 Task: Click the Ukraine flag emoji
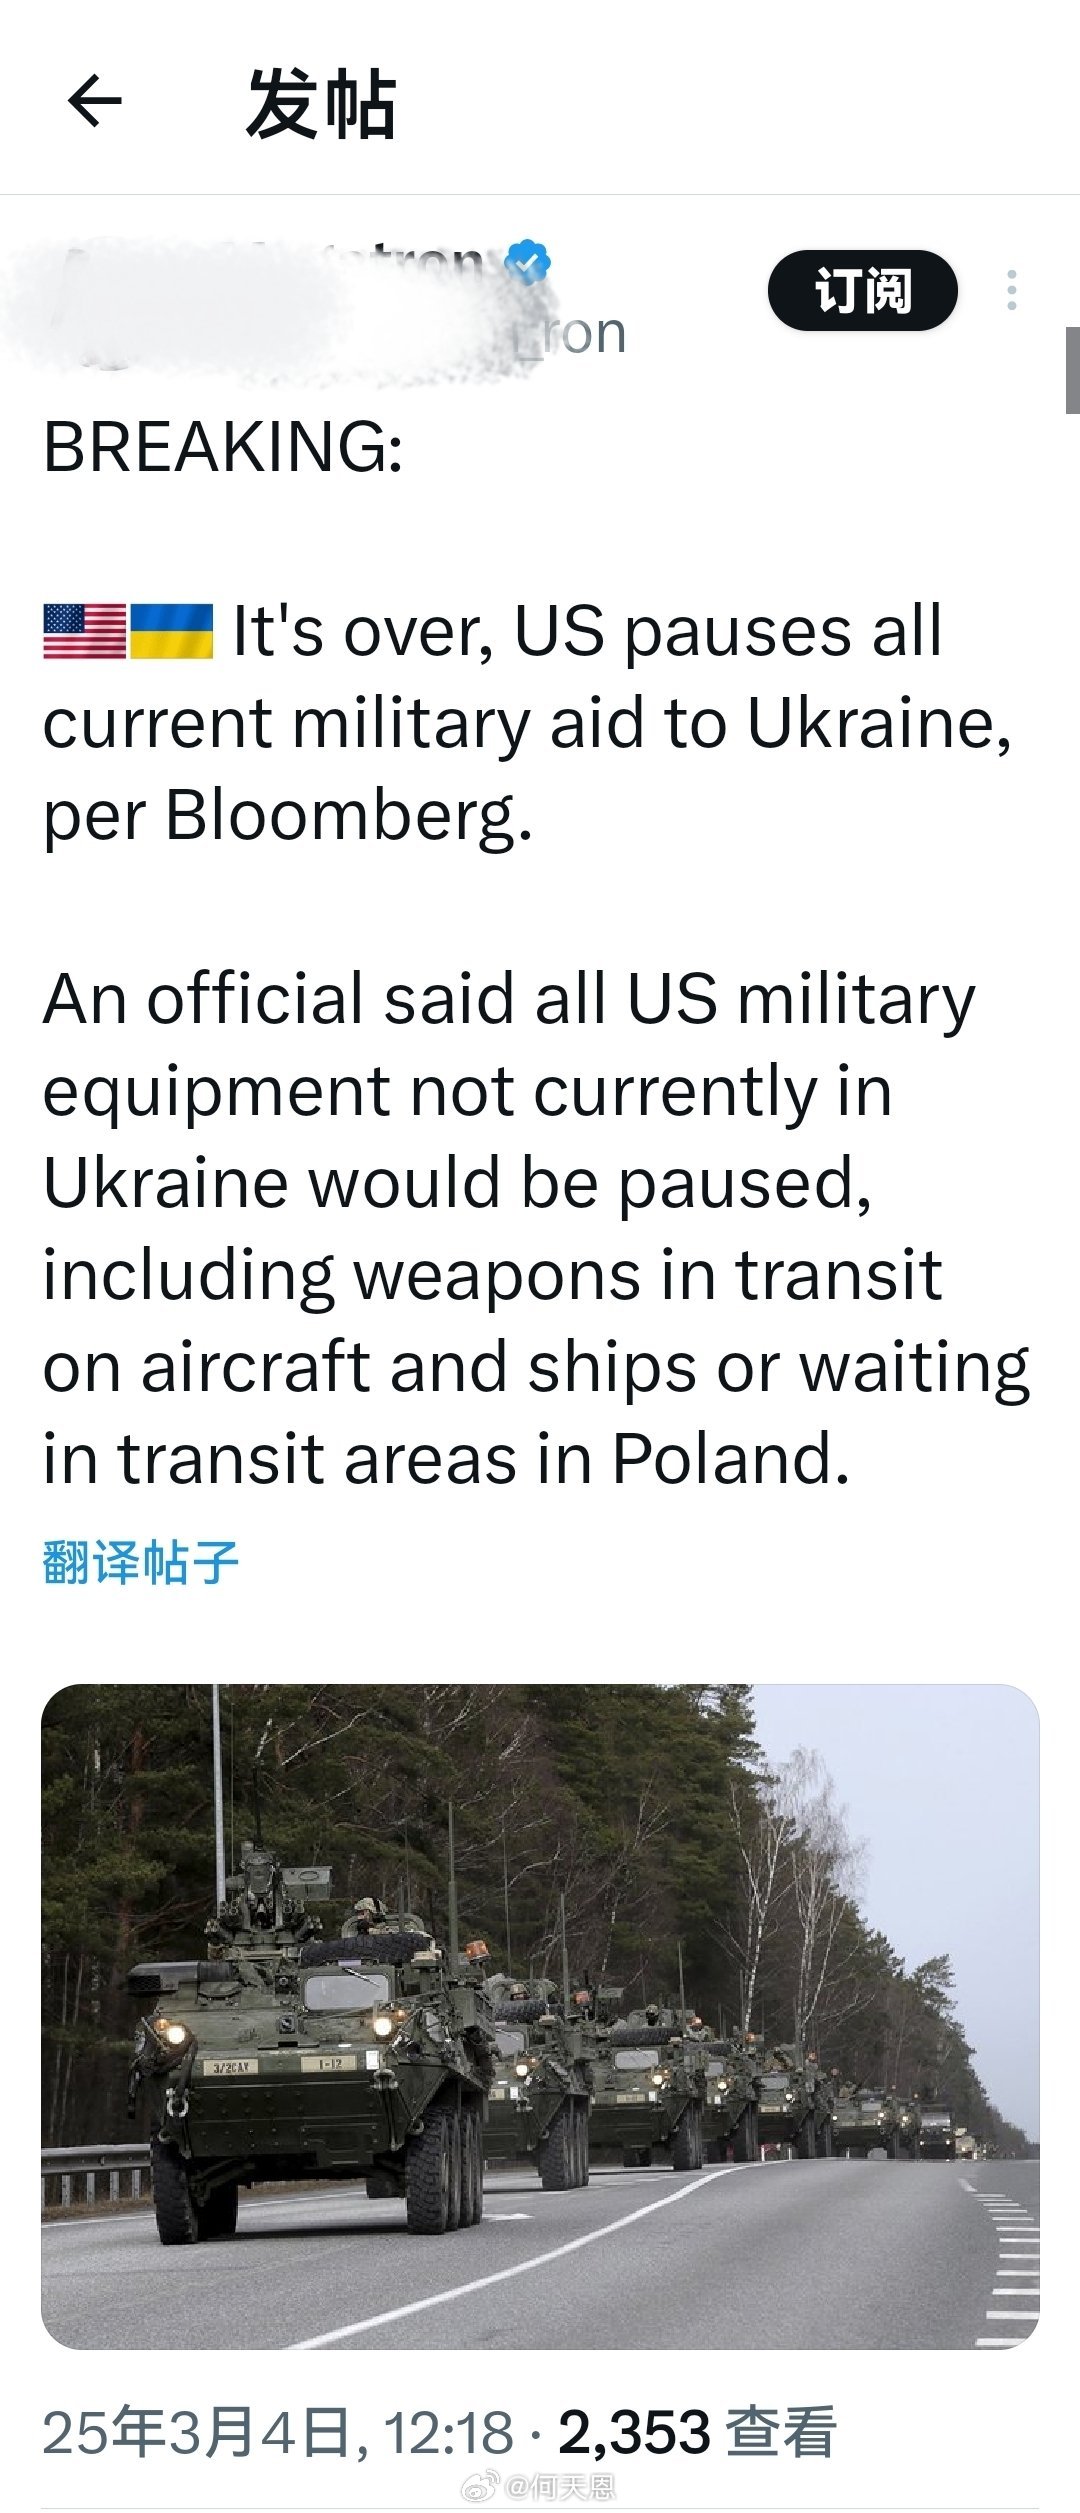pyautogui.click(x=172, y=632)
